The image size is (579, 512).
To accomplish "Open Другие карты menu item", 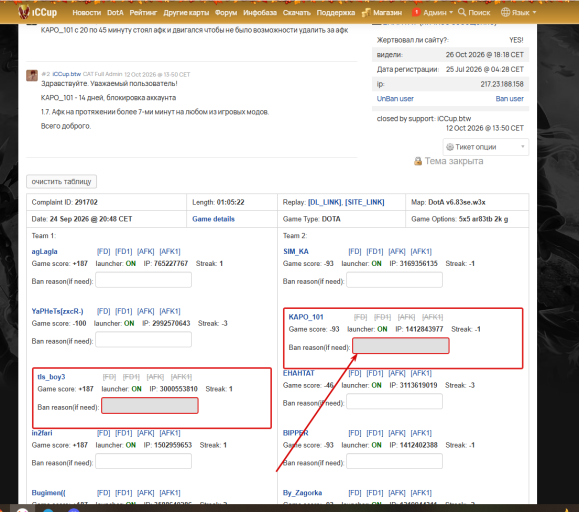I will pyautogui.click(x=186, y=13).
